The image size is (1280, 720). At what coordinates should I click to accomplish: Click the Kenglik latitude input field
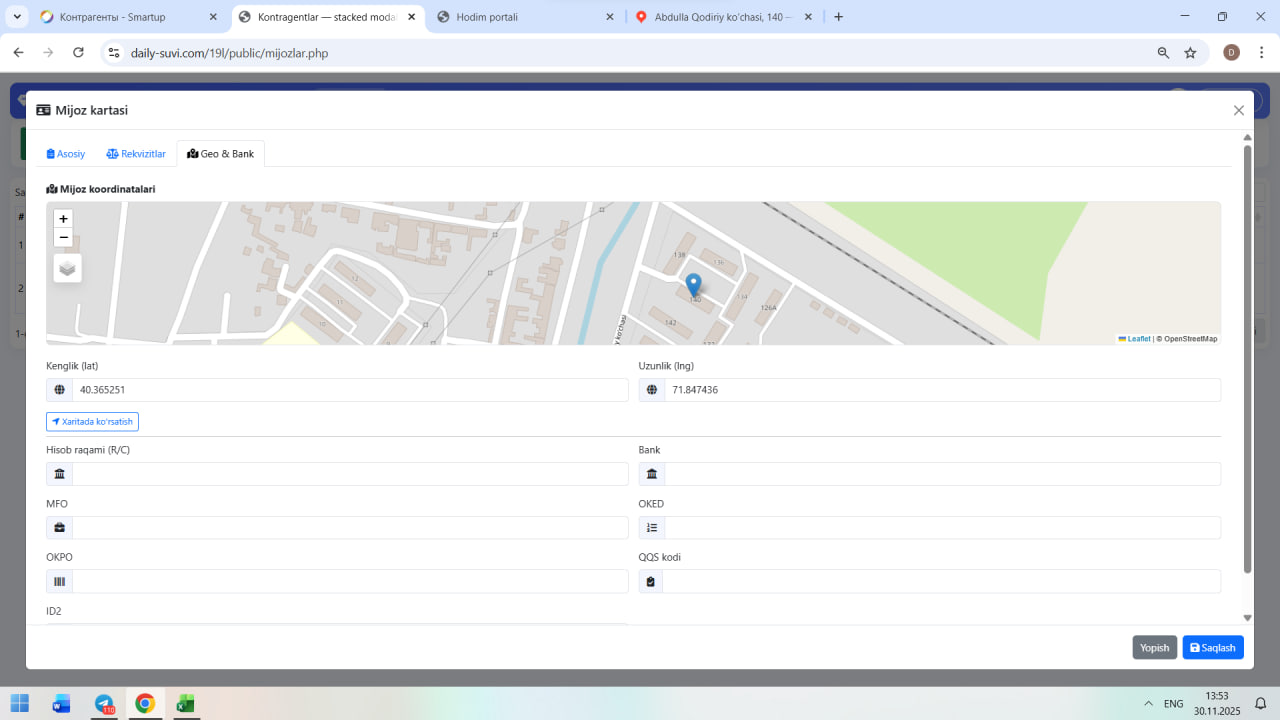[x=349, y=390]
